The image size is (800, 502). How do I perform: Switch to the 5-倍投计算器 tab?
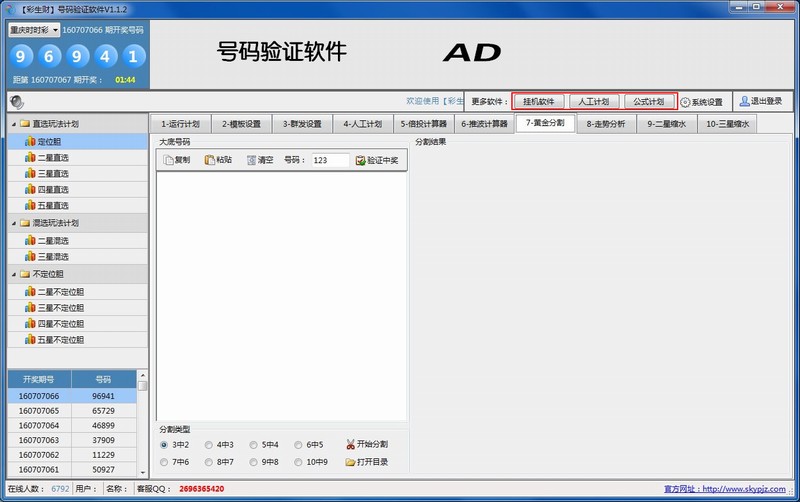tap(423, 125)
